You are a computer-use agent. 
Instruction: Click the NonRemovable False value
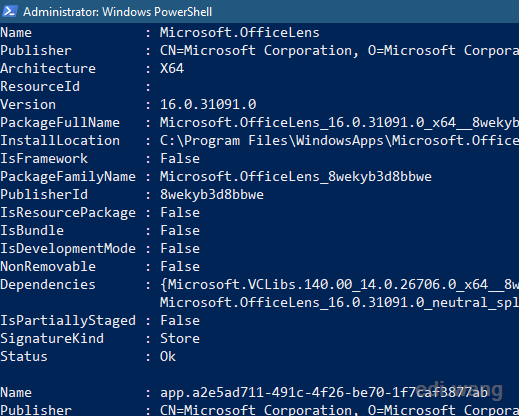coord(180,266)
